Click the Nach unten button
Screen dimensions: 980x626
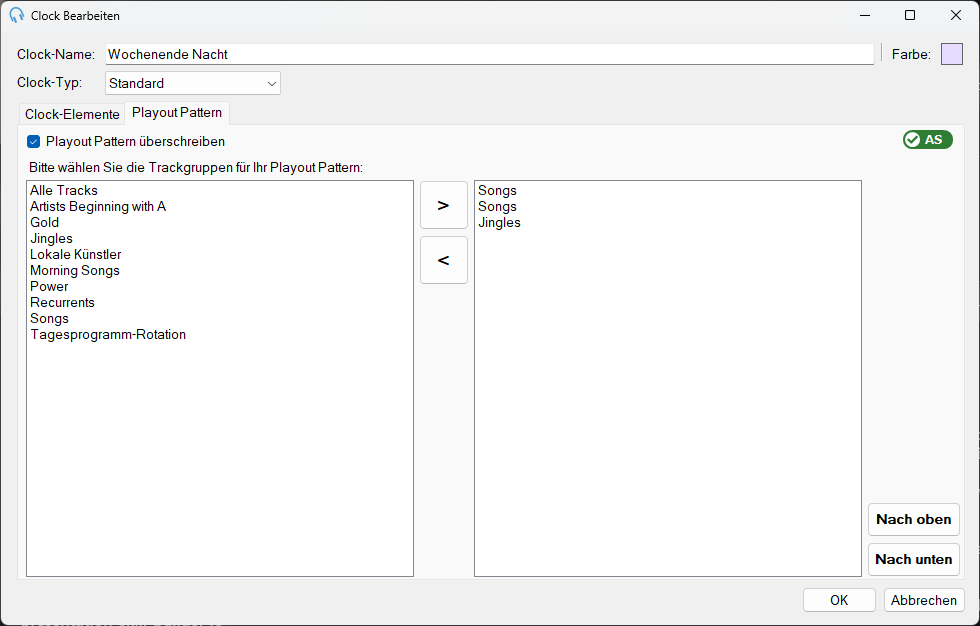pos(913,559)
